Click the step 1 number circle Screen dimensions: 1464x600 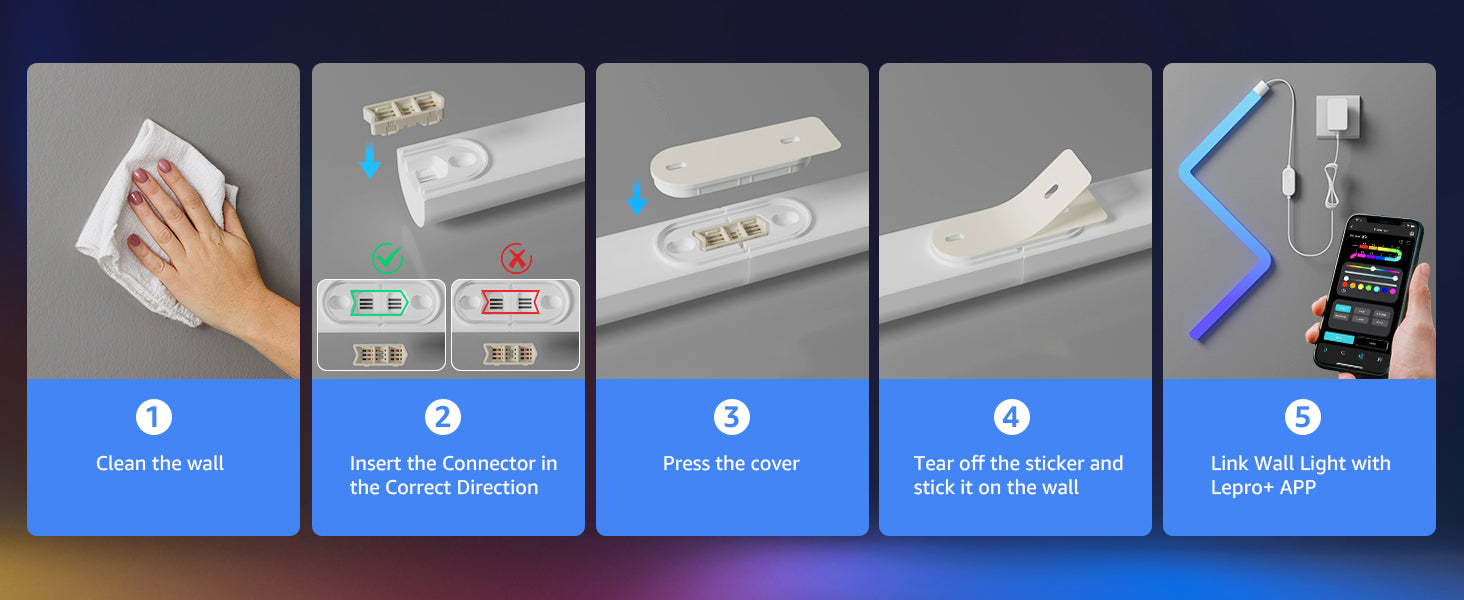(153, 417)
